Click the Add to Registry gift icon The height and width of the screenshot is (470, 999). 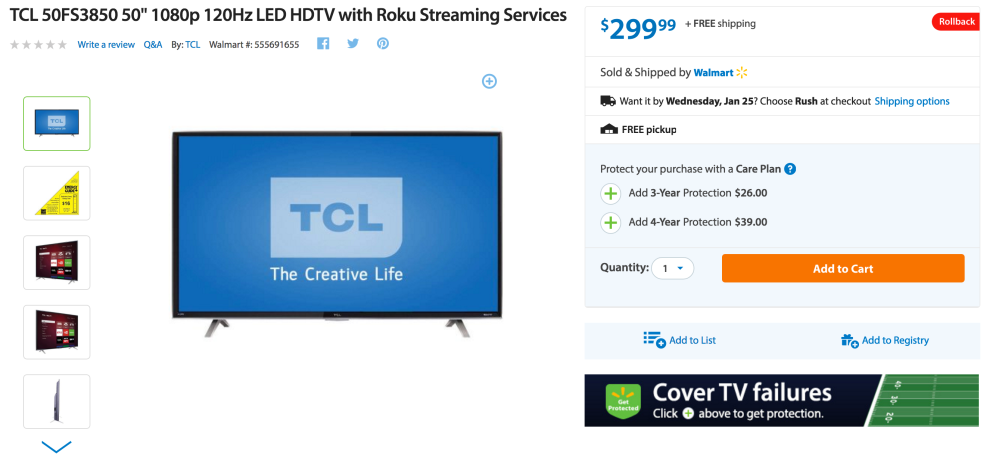click(849, 340)
